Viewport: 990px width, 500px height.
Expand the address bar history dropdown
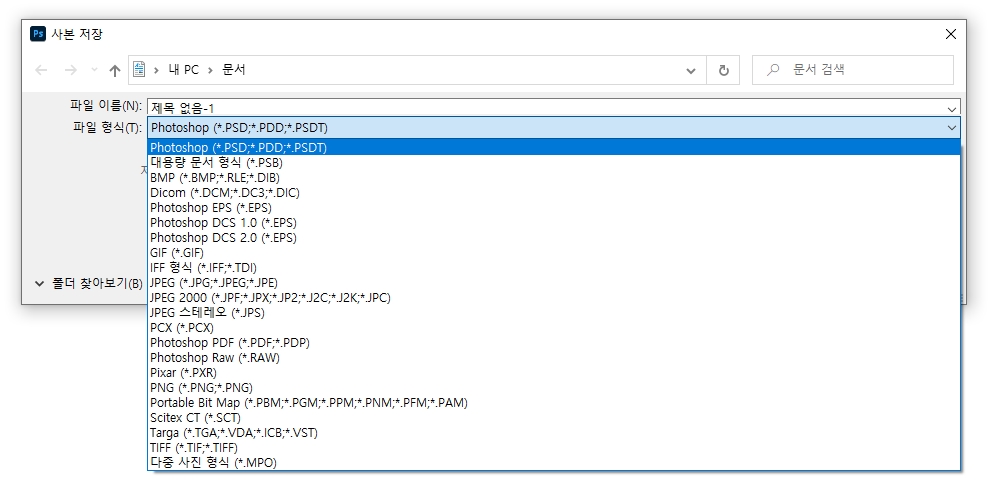tap(691, 70)
